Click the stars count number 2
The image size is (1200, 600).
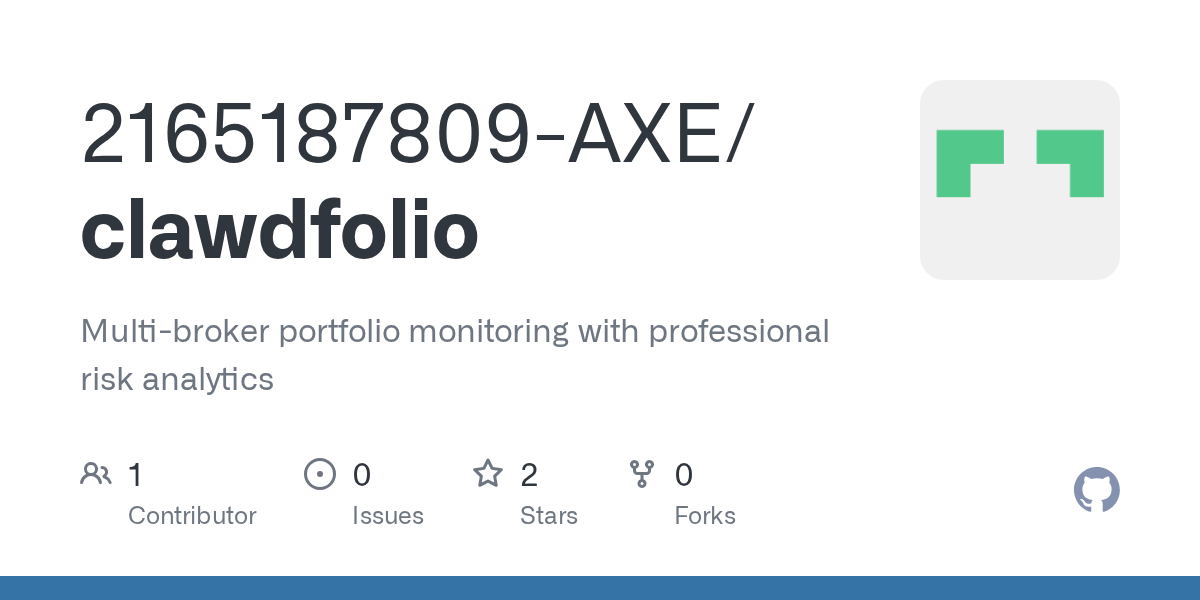pyautogui.click(x=529, y=475)
